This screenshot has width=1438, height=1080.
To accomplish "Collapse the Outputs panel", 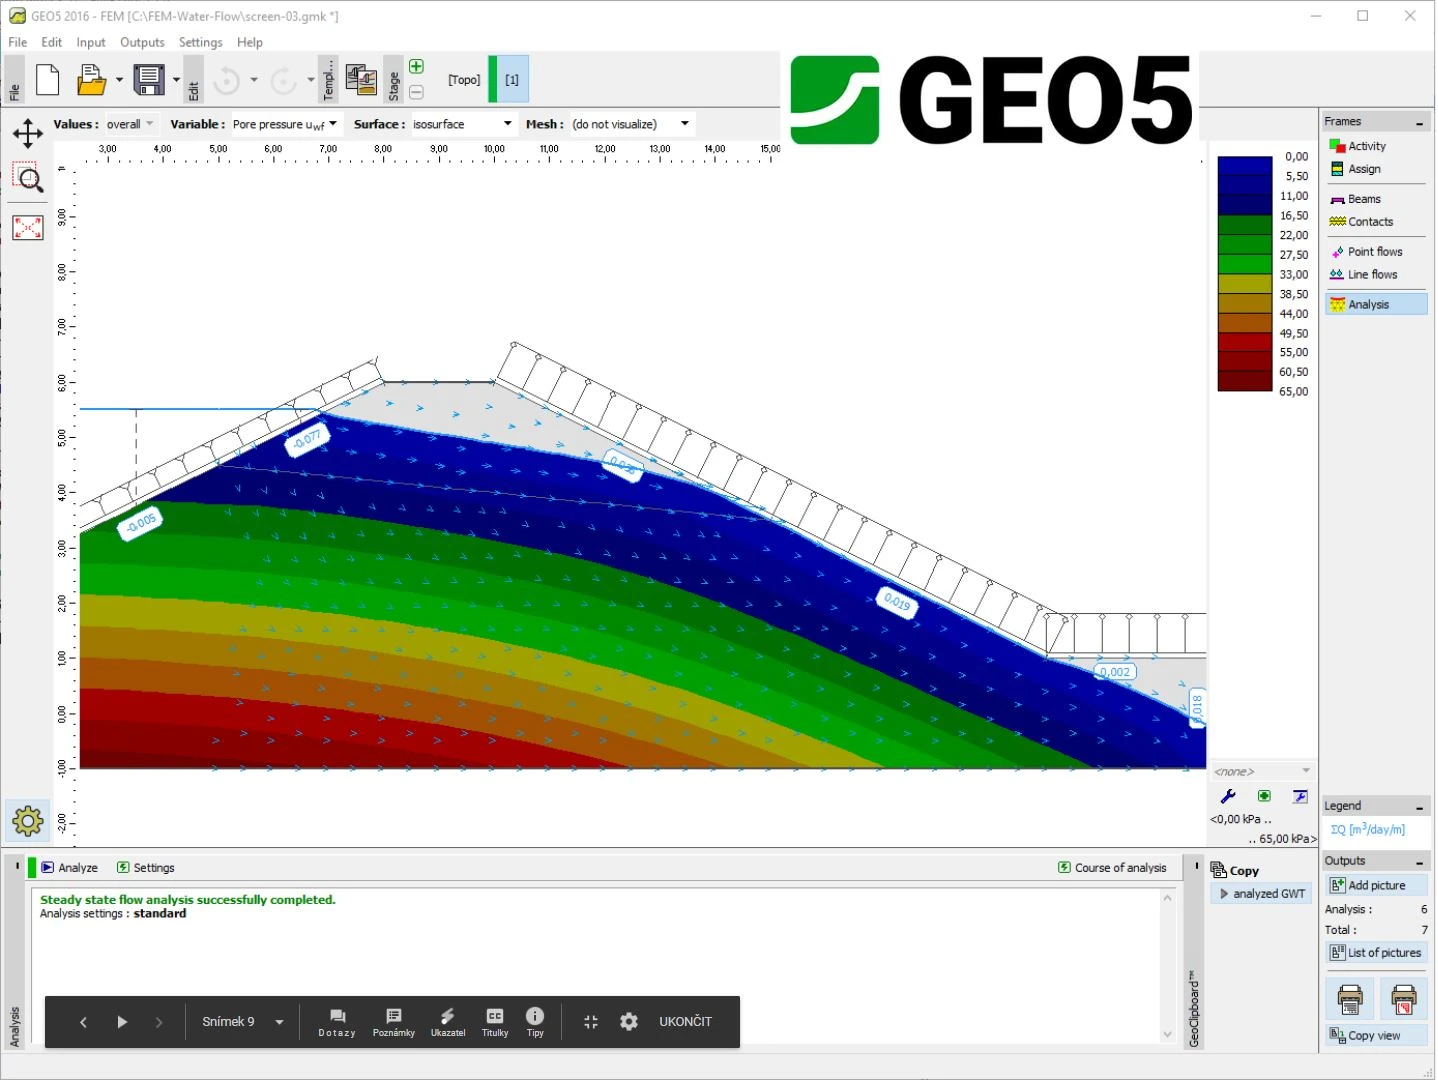I will [x=1419, y=861].
